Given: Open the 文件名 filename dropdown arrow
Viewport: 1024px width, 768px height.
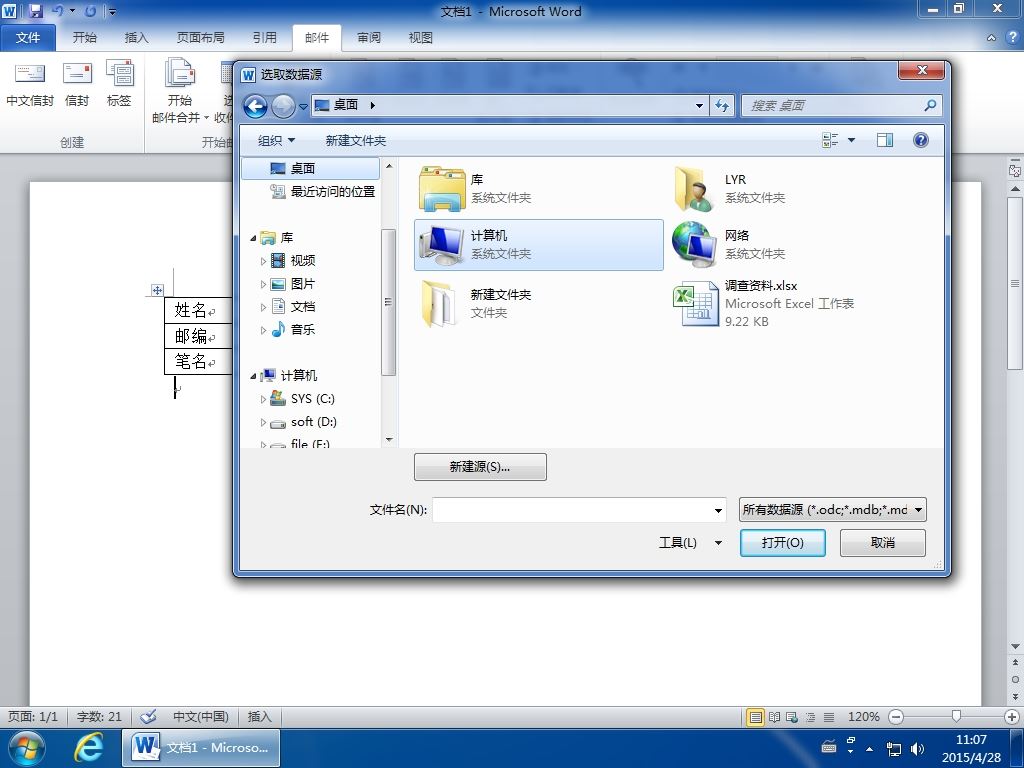Looking at the screenshot, I should click(x=718, y=510).
